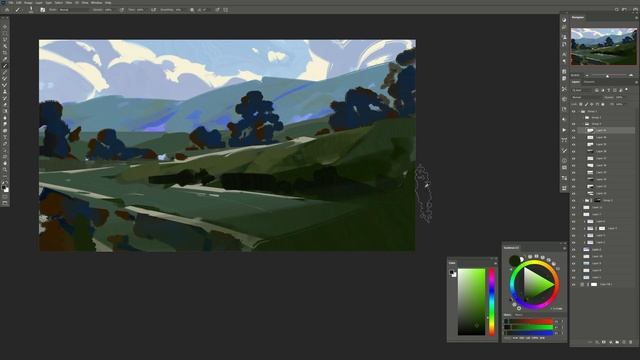This screenshot has width=640, height=360.
Task: Open the painting Mode dropdown in the options bar
Action: tap(73, 10)
